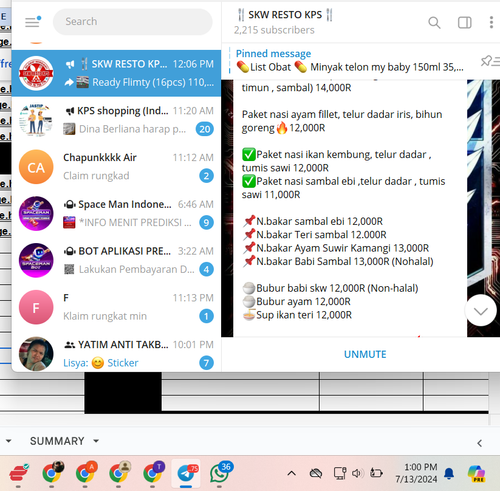The height and width of the screenshot is (491, 500).
Task: Open the channel three-dot options menu
Action: click(x=491, y=22)
